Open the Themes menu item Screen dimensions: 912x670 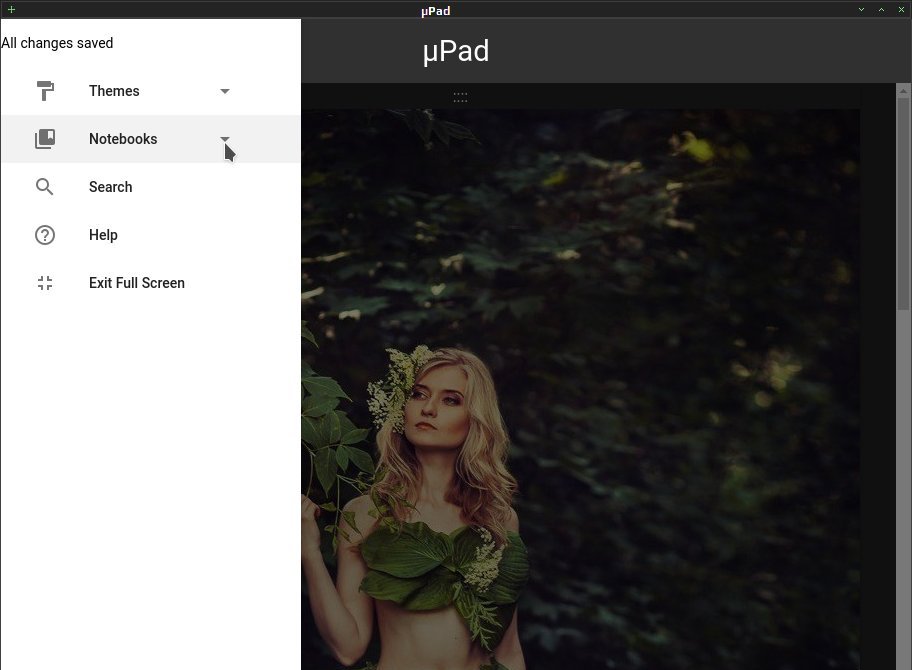[x=151, y=91]
